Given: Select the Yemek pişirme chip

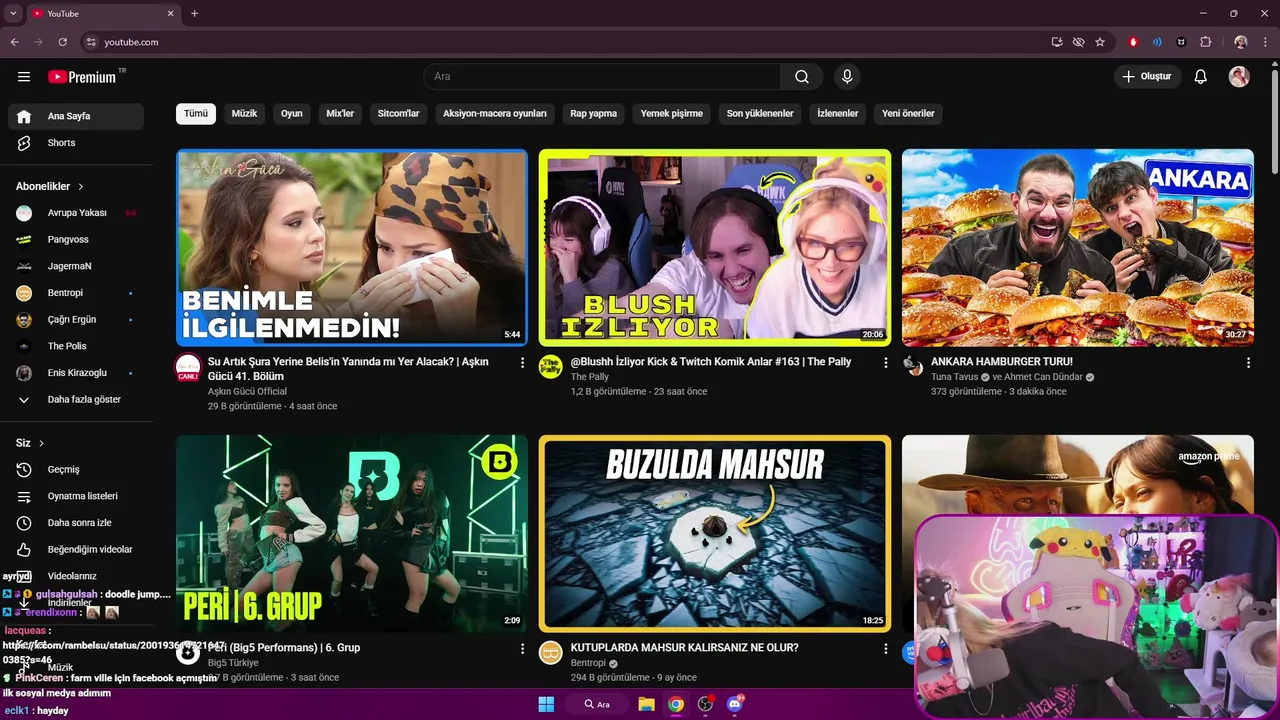Looking at the screenshot, I should point(672,114).
